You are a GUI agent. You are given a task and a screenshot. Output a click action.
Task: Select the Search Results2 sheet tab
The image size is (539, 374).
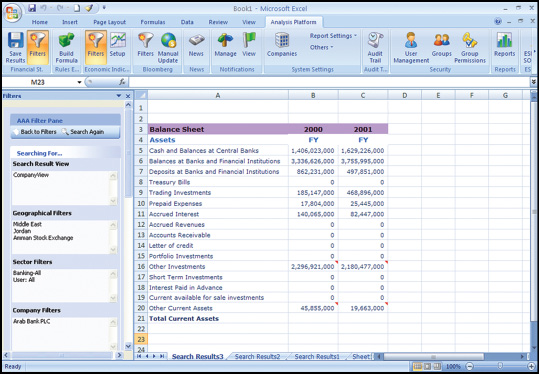pyautogui.click(x=257, y=356)
